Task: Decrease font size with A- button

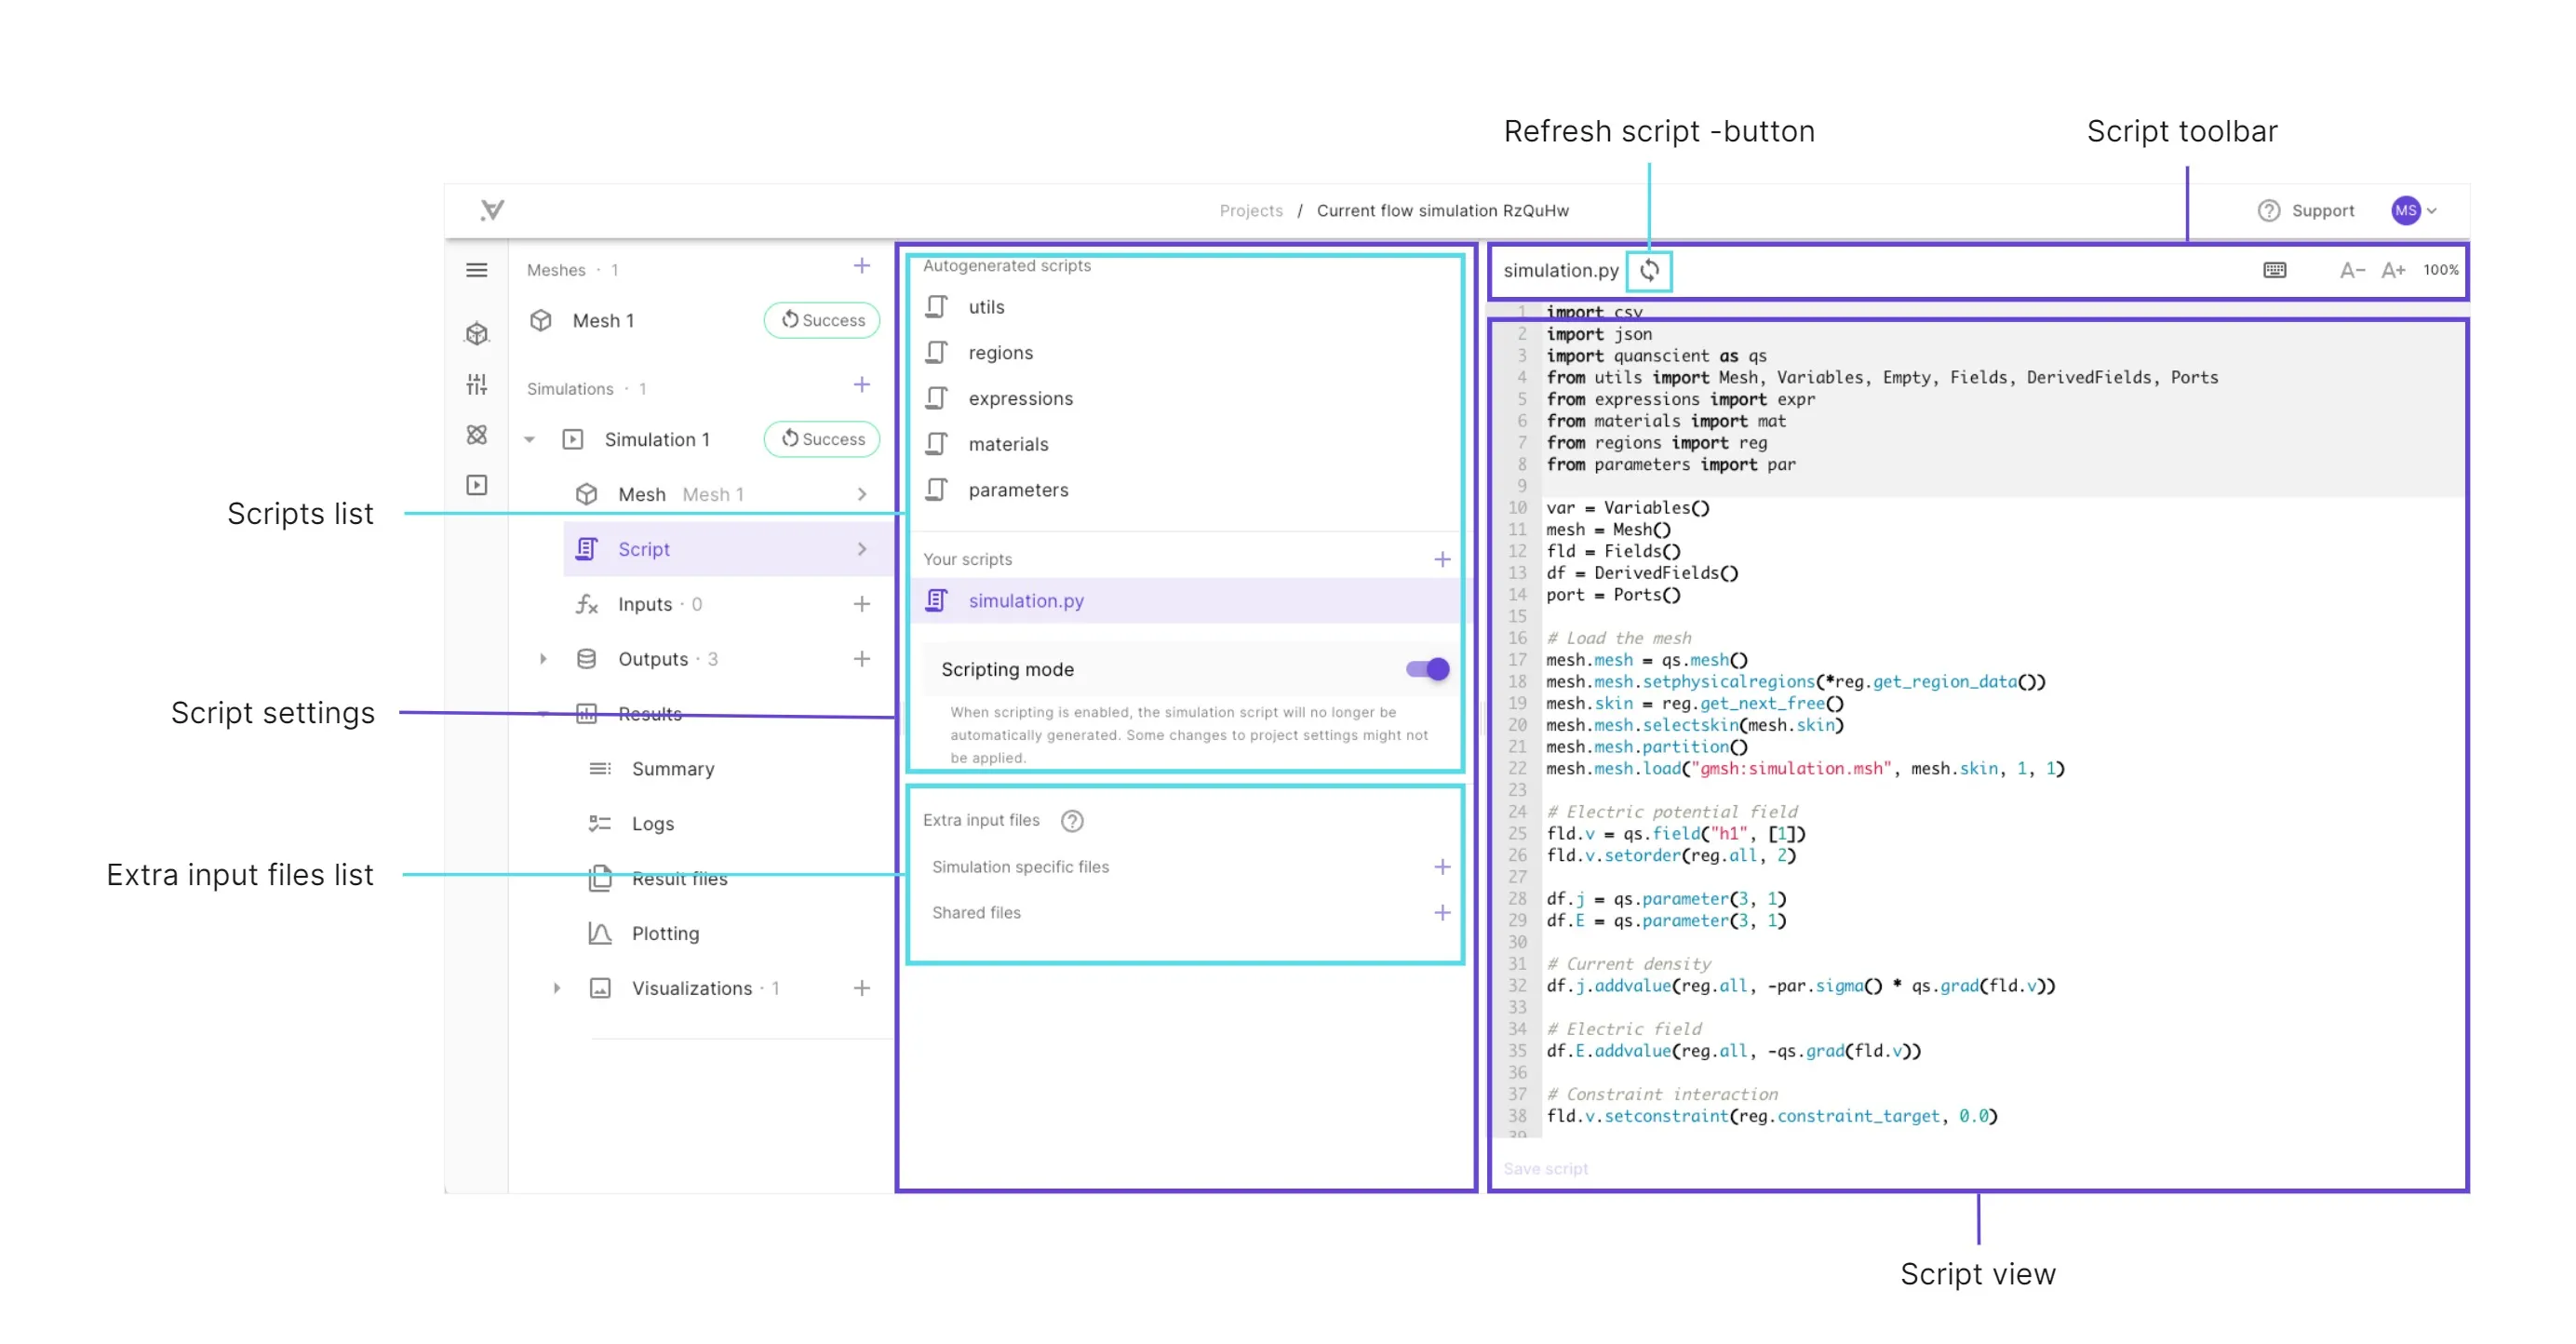Action: tap(2352, 270)
